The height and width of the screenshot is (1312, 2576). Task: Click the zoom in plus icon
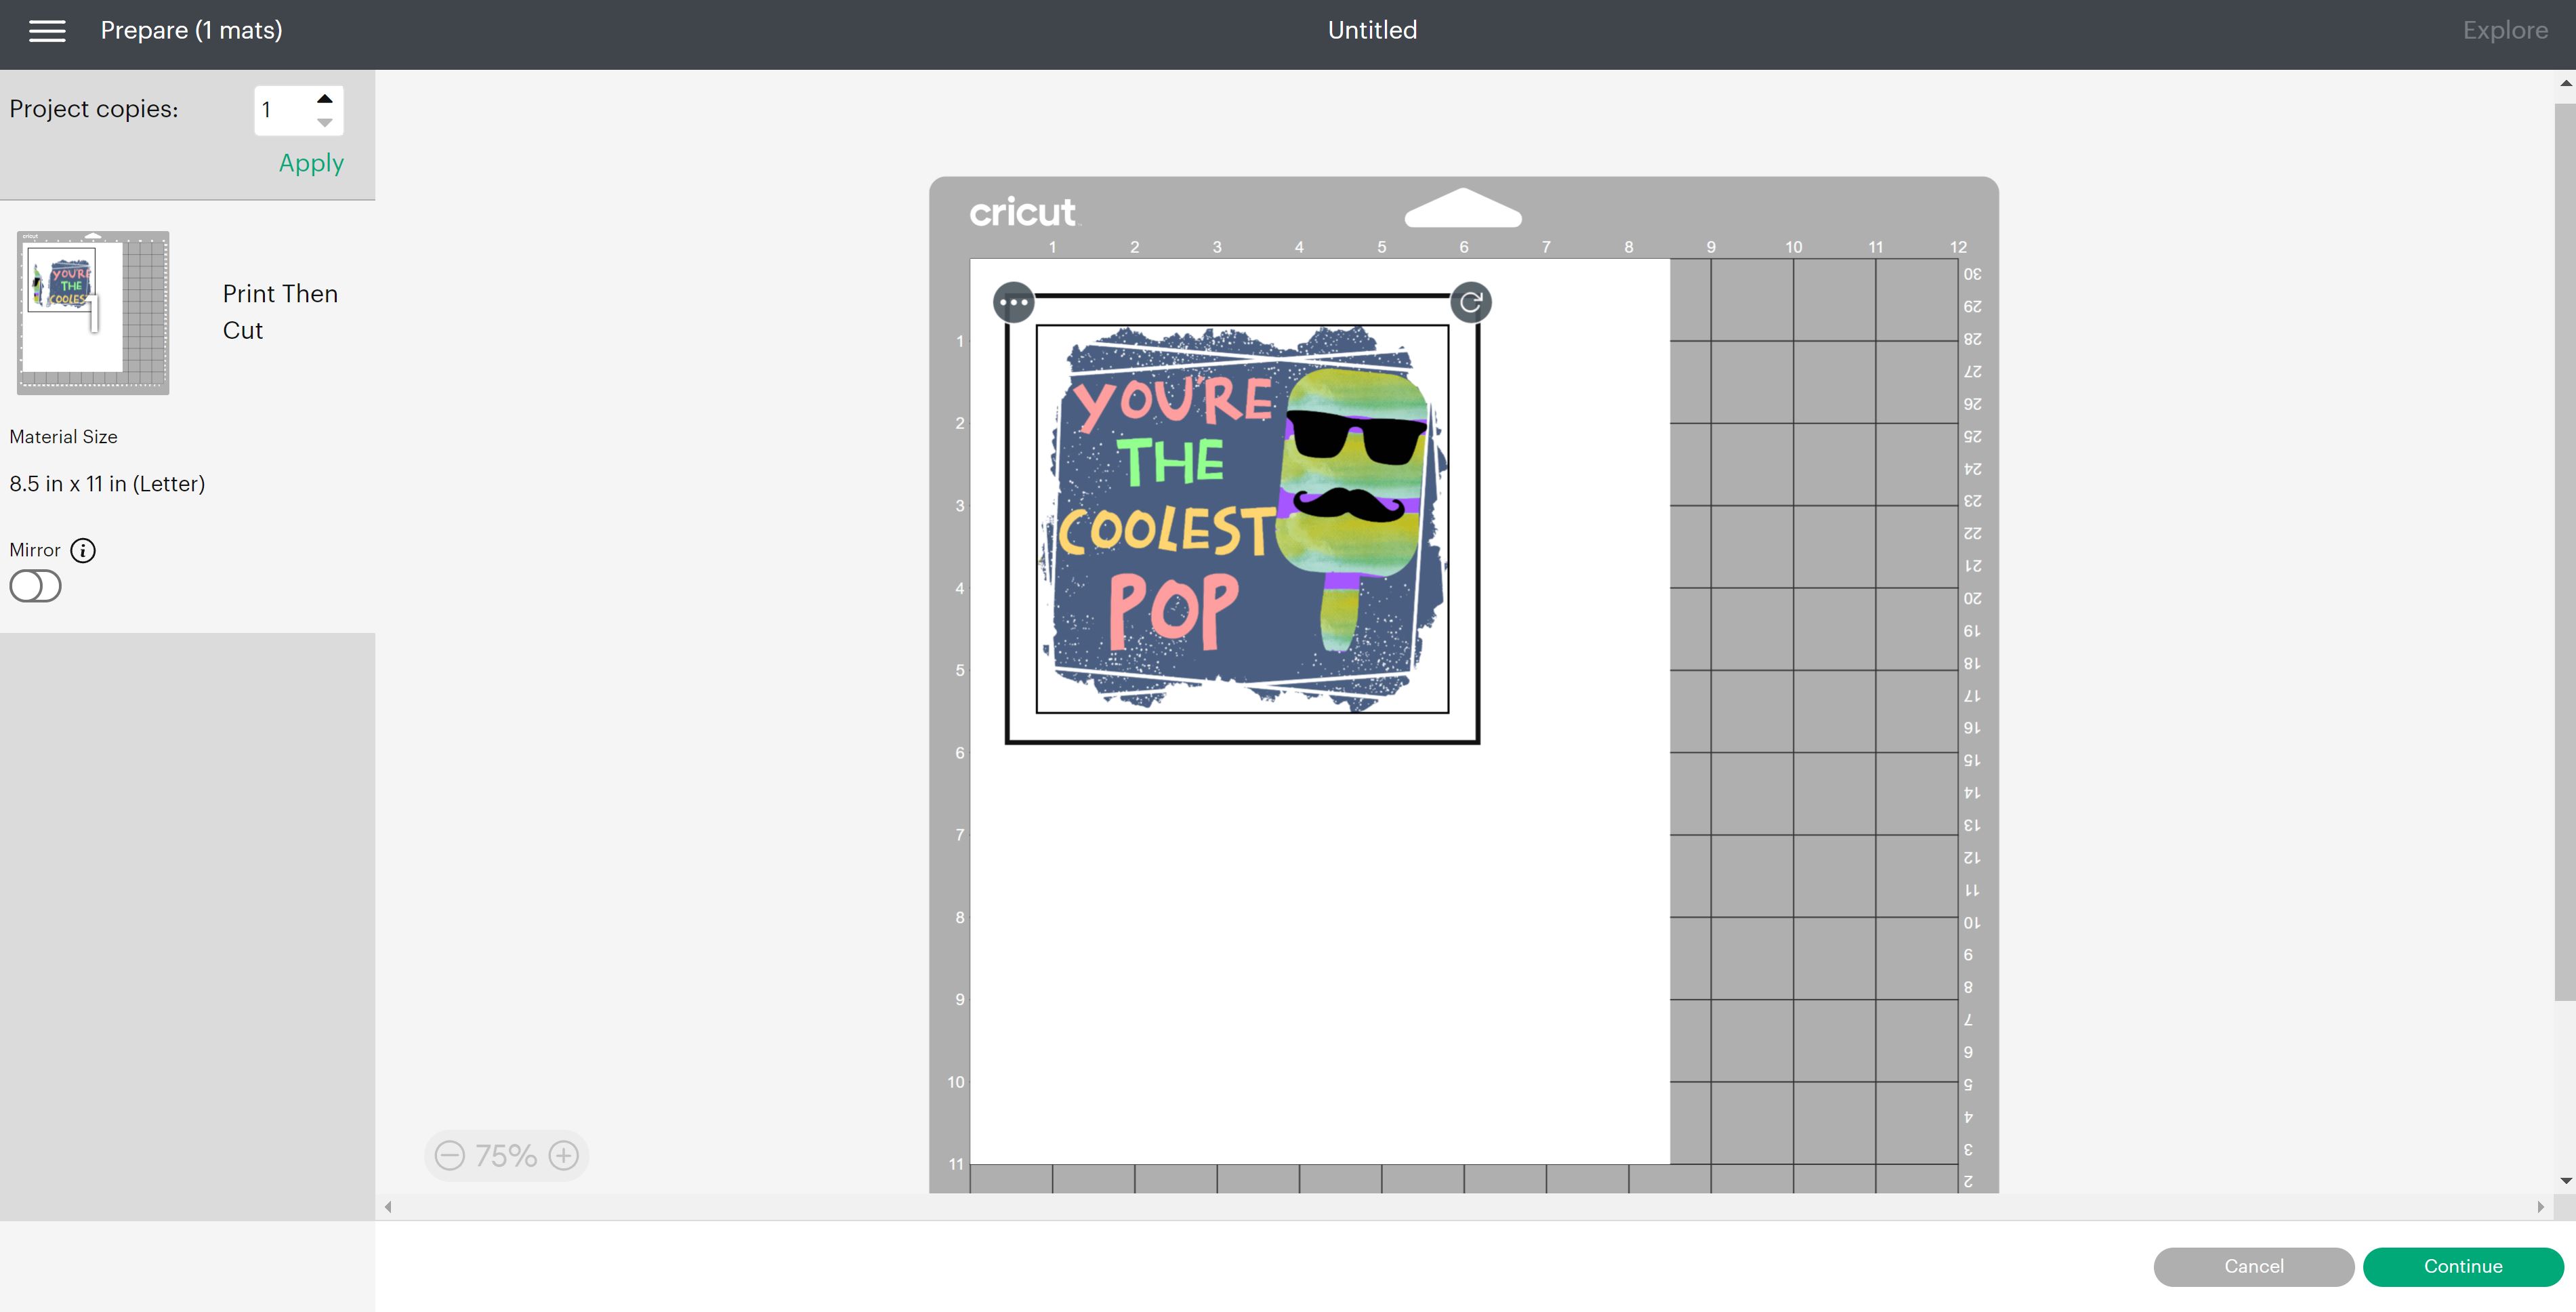click(564, 1155)
